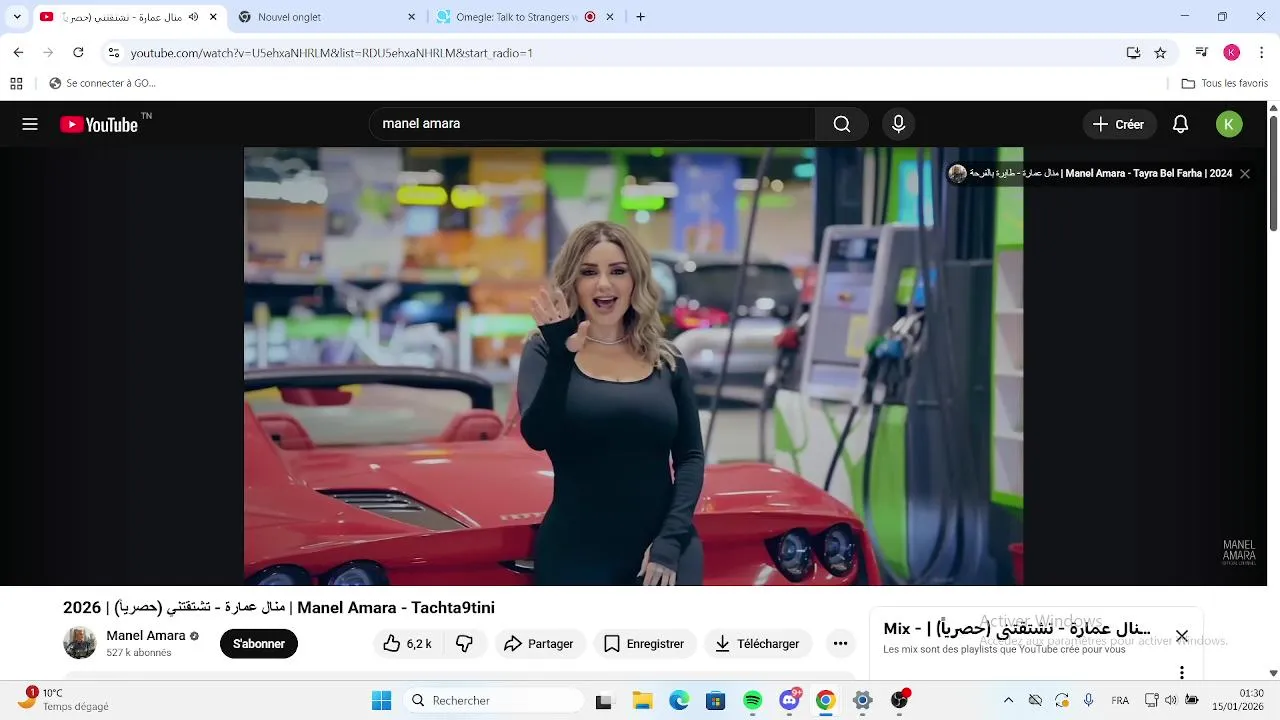
Task: Click the search magnifier button
Action: (x=842, y=124)
